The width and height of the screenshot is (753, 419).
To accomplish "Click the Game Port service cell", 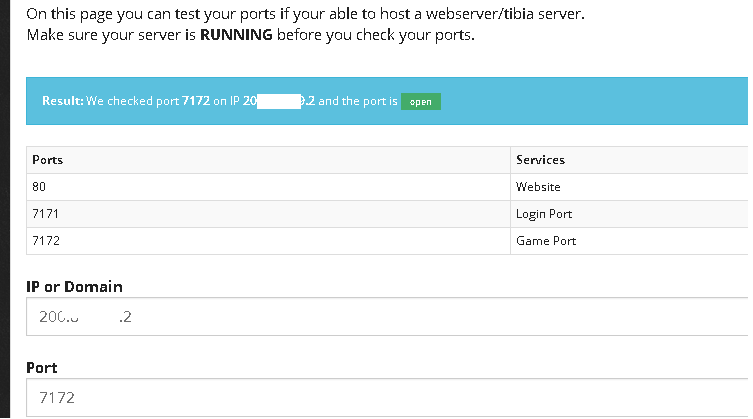I will (629, 241).
